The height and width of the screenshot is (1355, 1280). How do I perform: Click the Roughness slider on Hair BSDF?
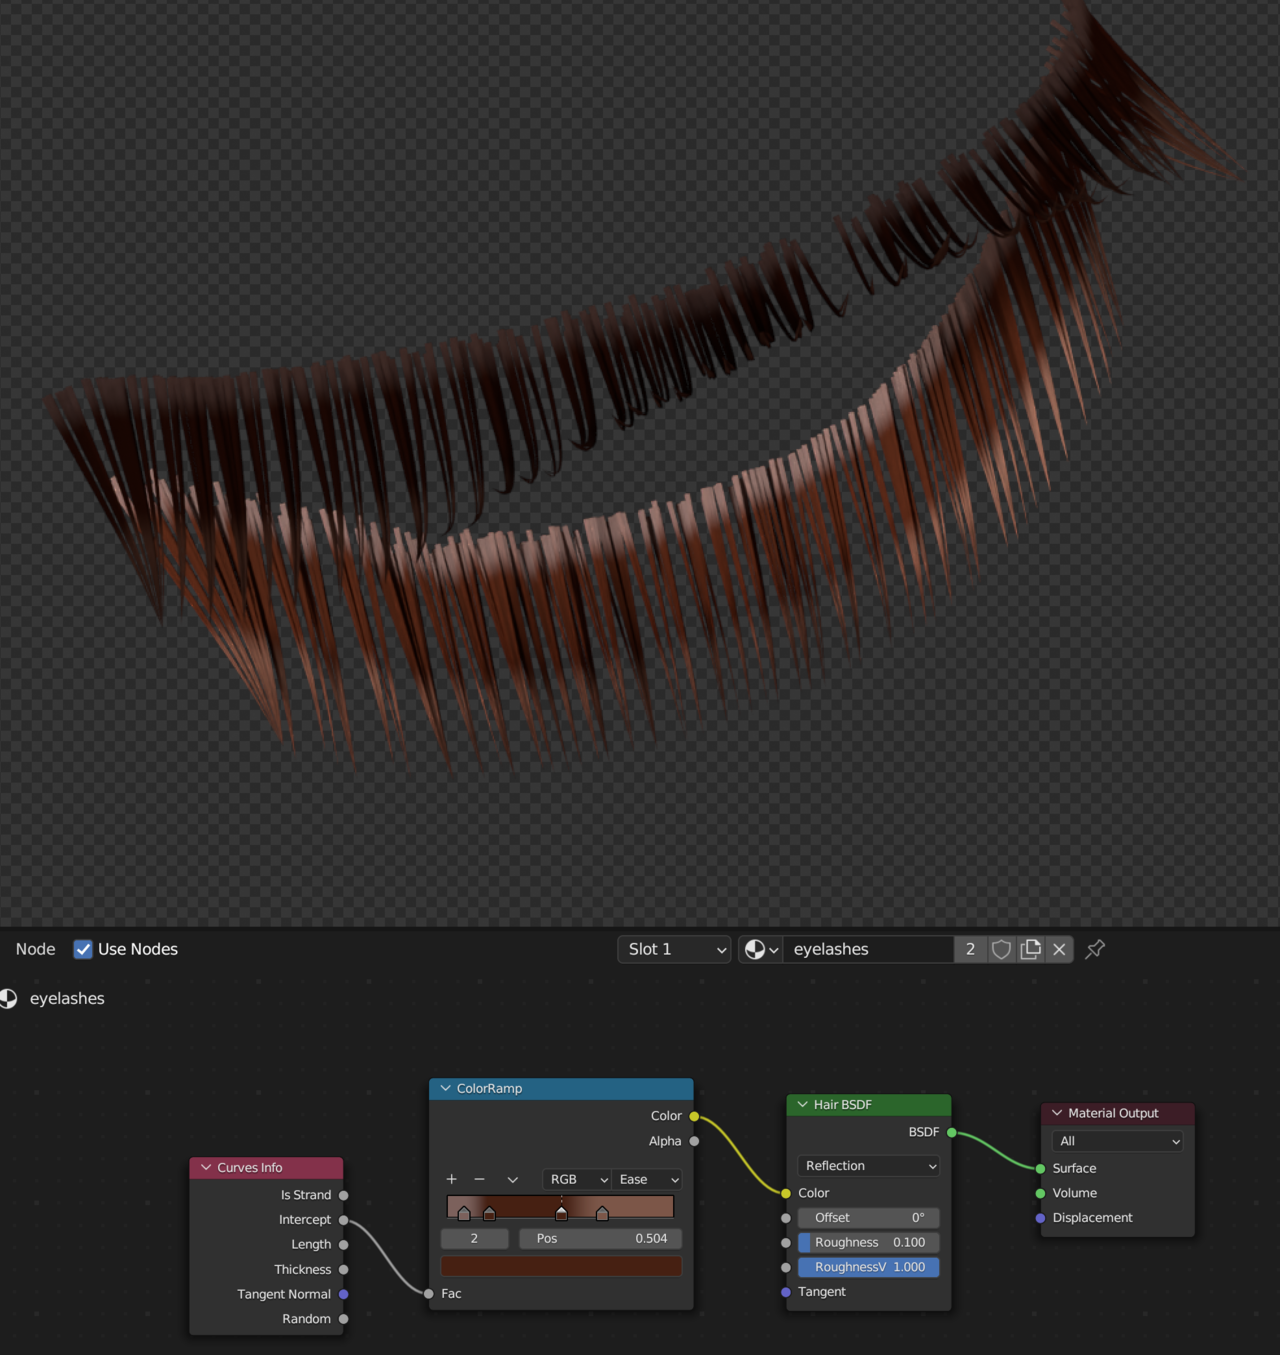[868, 1242]
